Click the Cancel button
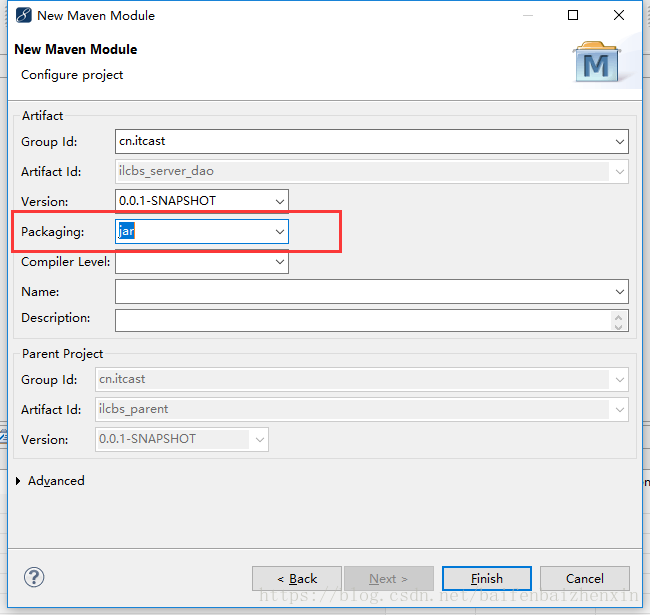Screen dimensions: 650x615 [585, 579]
